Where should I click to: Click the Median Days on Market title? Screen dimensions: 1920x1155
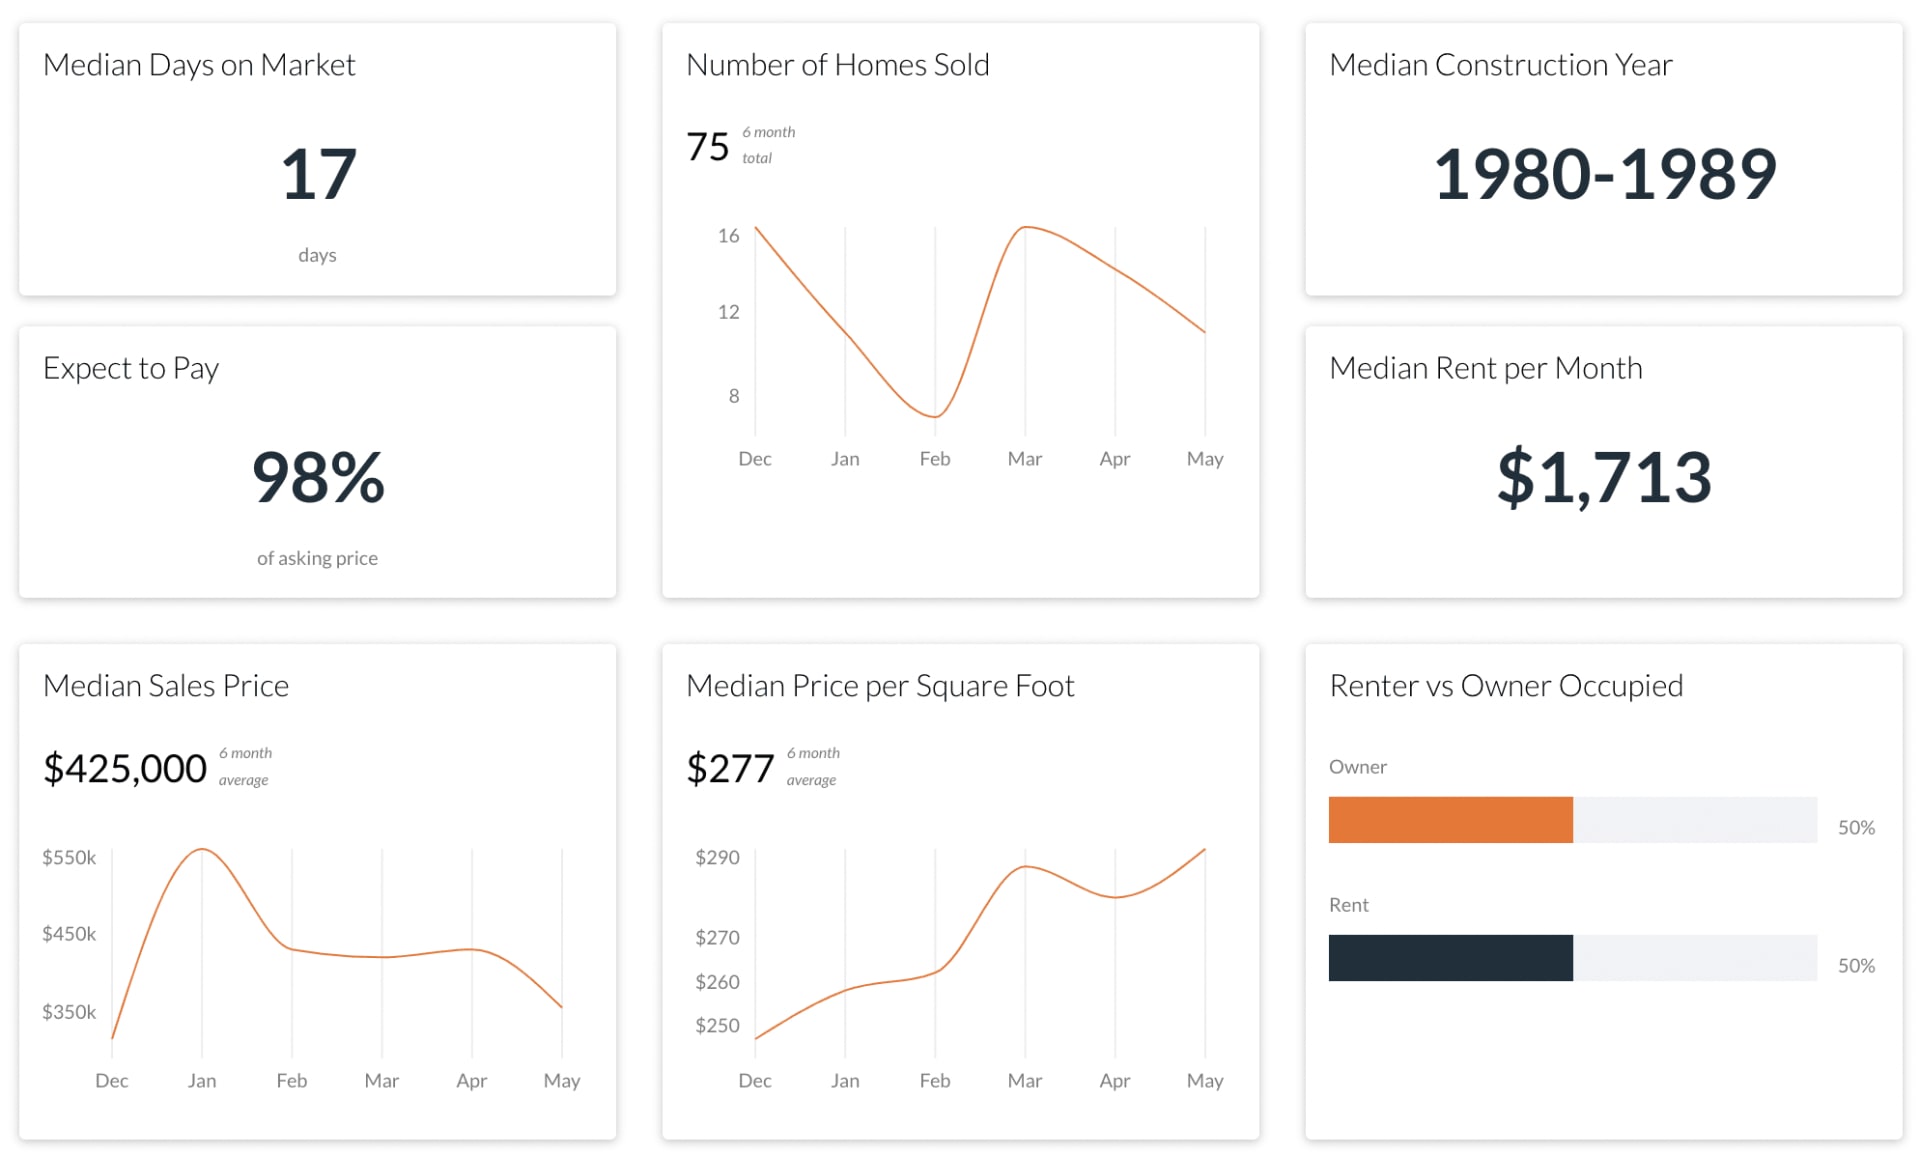tap(199, 65)
